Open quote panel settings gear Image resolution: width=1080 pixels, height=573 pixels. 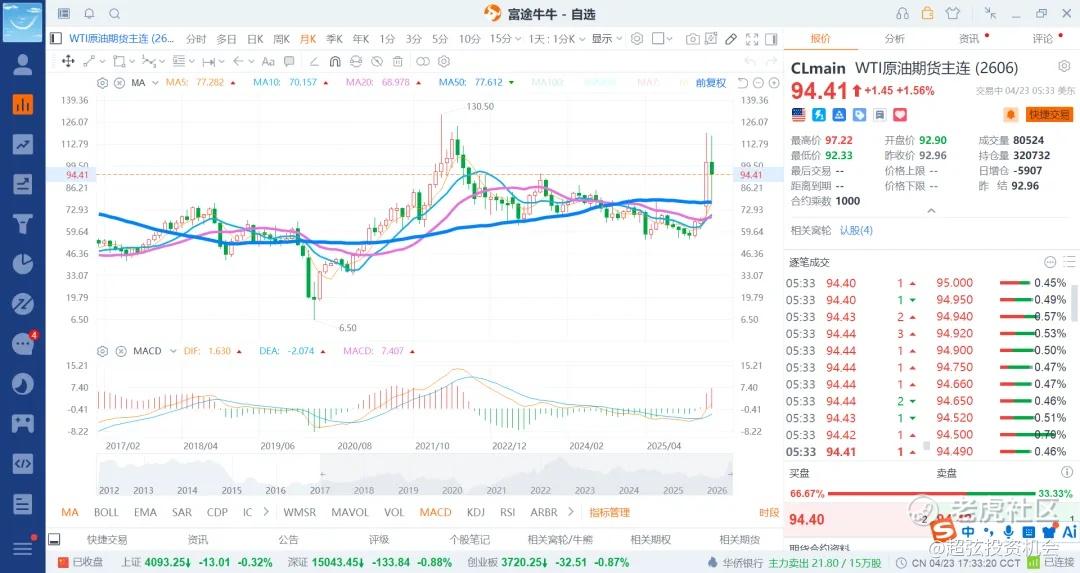pyautogui.click(x=1064, y=67)
